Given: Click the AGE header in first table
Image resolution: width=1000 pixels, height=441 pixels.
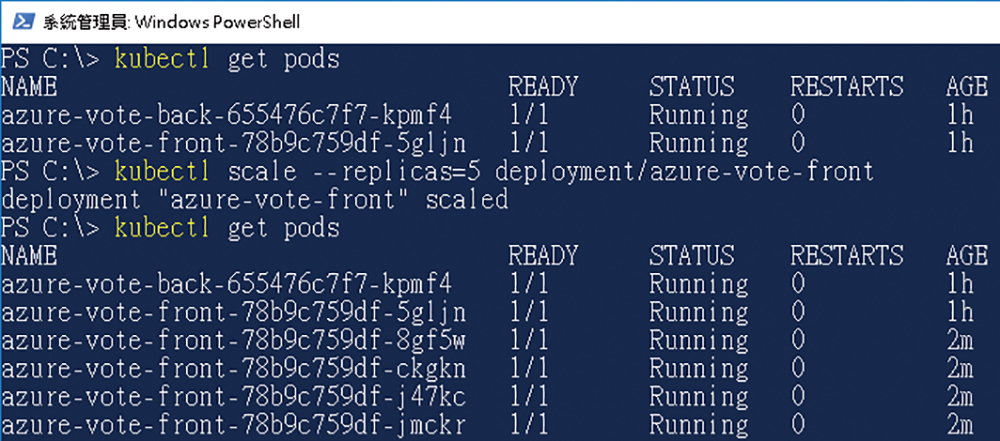Looking at the screenshot, I should click(x=967, y=87).
